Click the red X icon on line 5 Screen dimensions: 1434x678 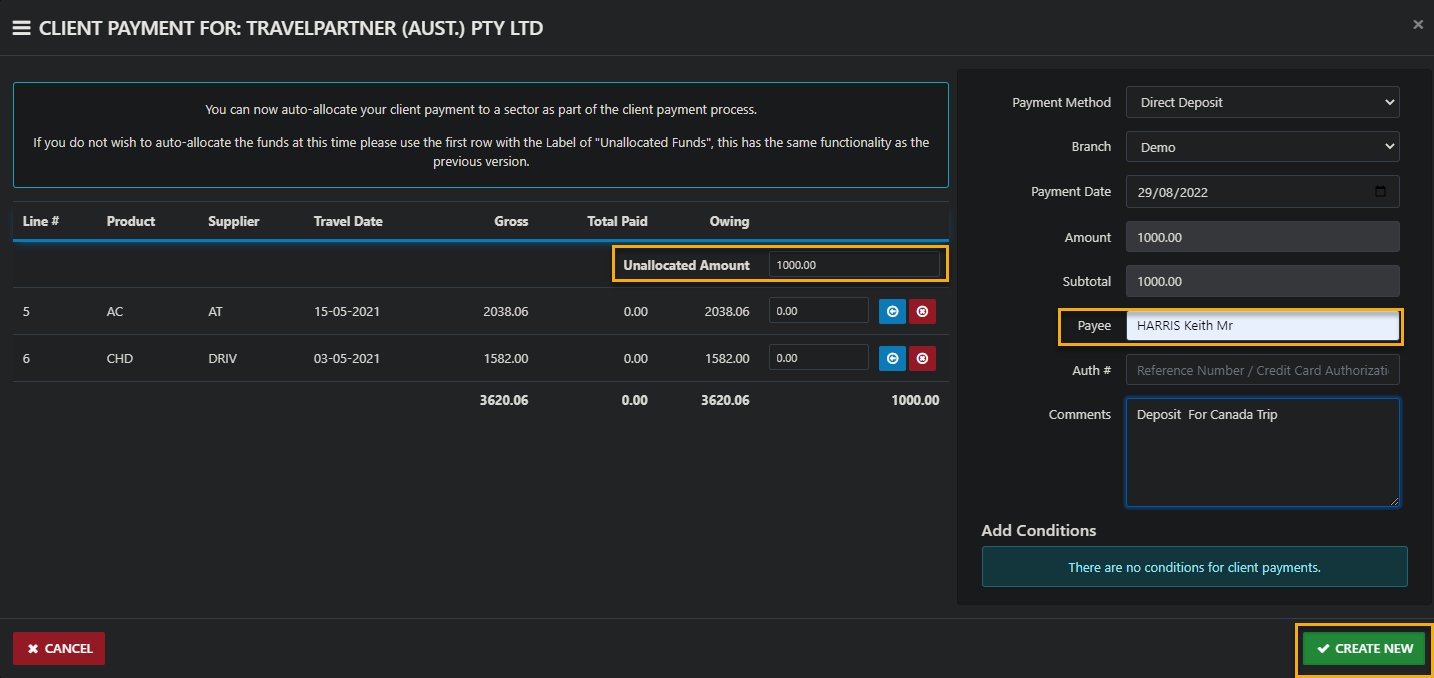922,311
